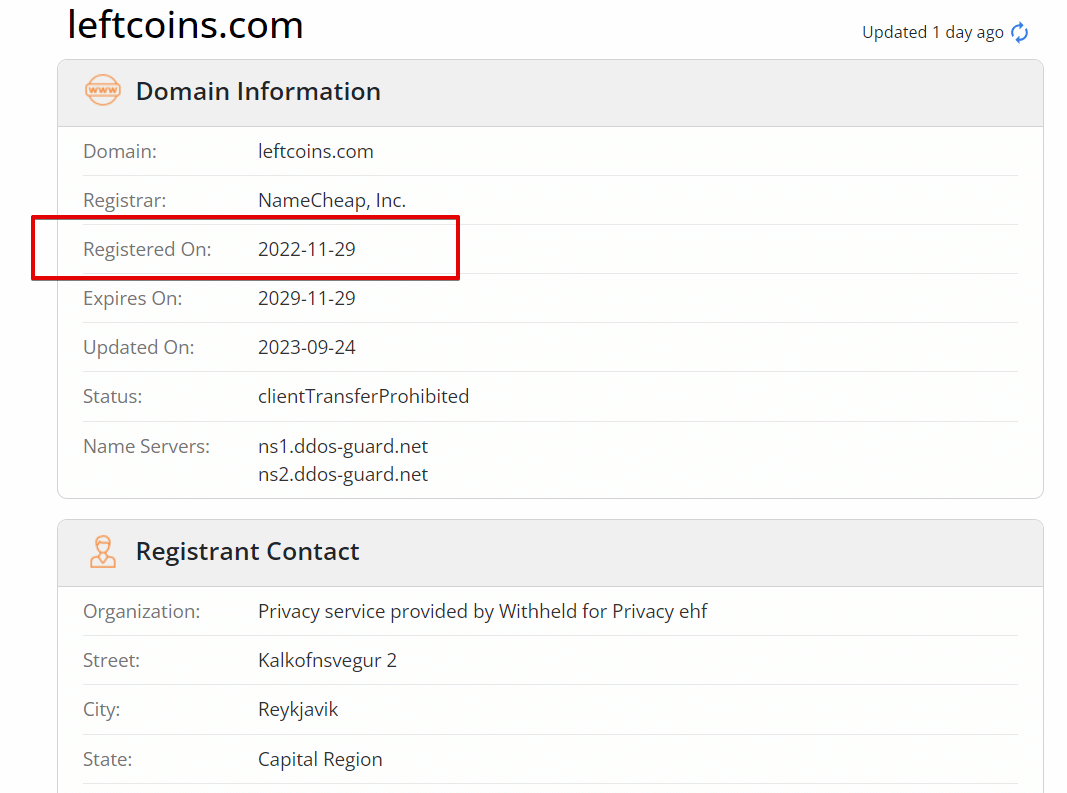Screen dimensions: 1067x793
Task: Click the Updated 1 day ago text
Action: [x=933, y=33]
